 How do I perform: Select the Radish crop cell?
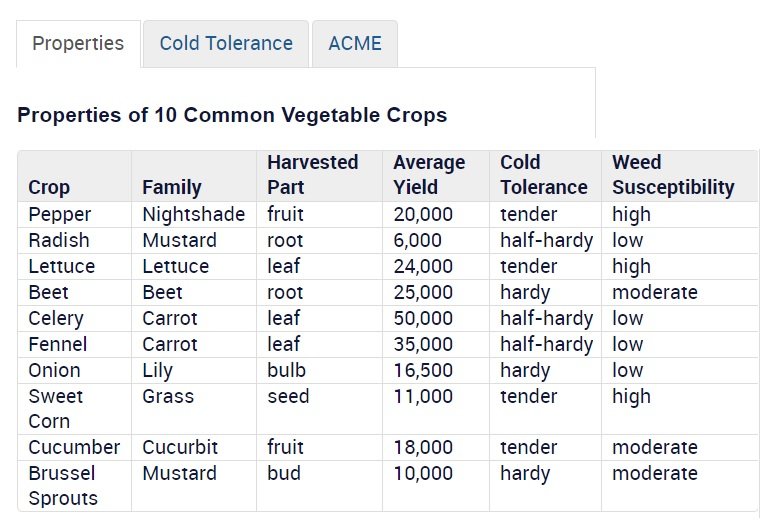59,240
